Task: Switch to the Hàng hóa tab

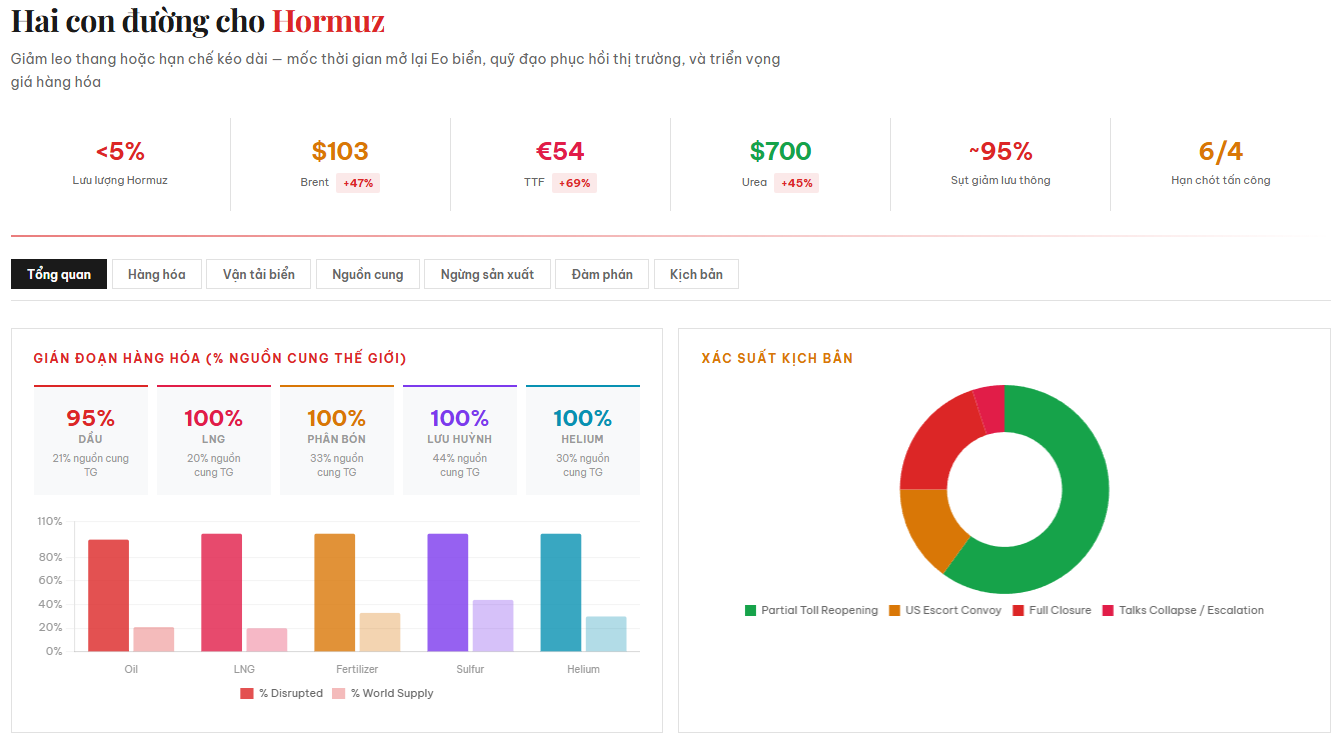Action: pos(156,274)
